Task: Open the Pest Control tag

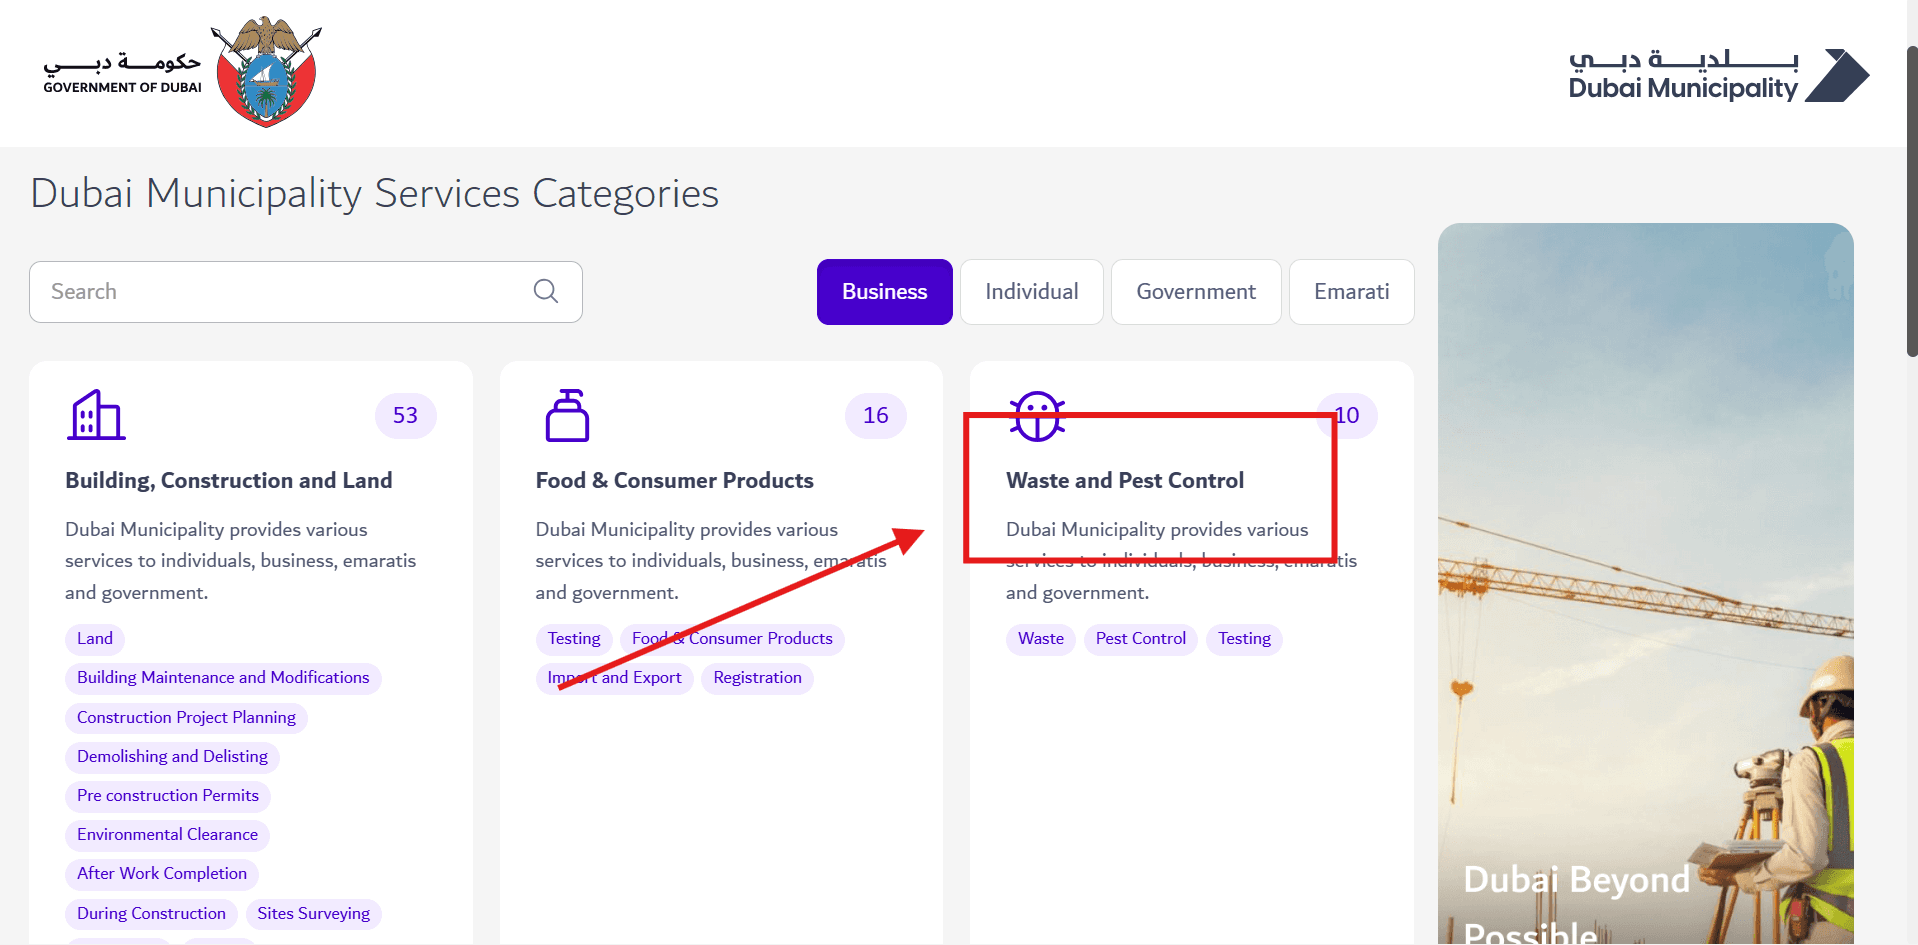Action: click(x=1141, y=639)
